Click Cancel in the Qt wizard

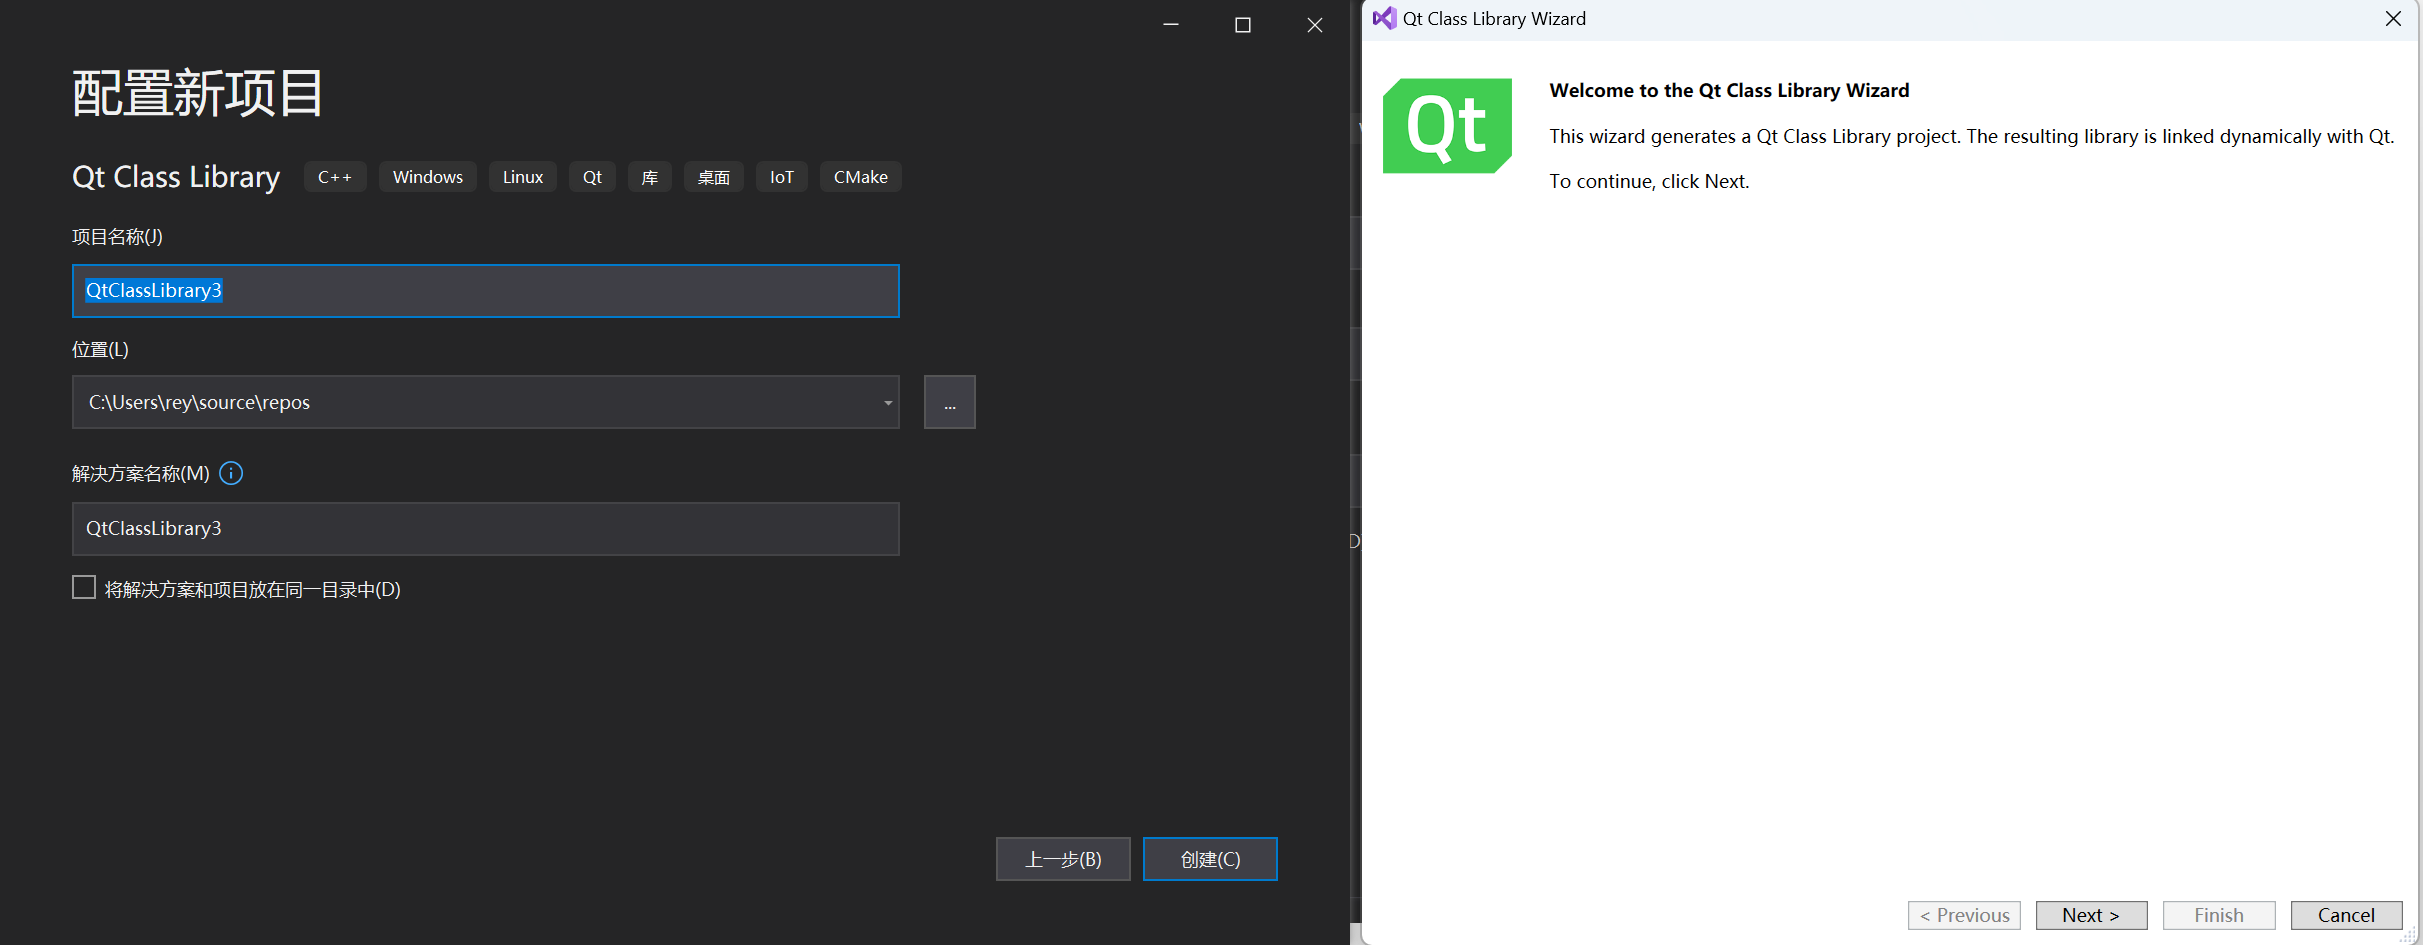(2346, 915)
